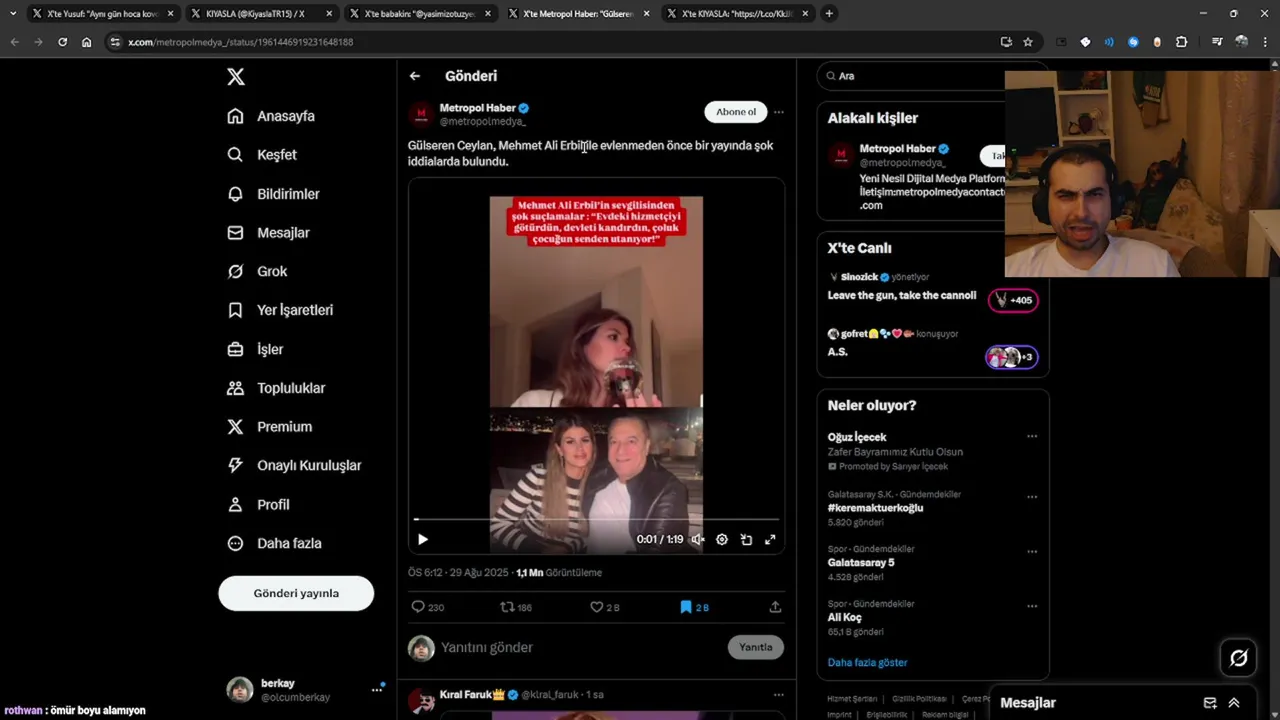The width and height of the screenshot is (1280, 720).
Task: Open options for #keremaktuerkoğlu trend
Action: [x=1032, y=496]
